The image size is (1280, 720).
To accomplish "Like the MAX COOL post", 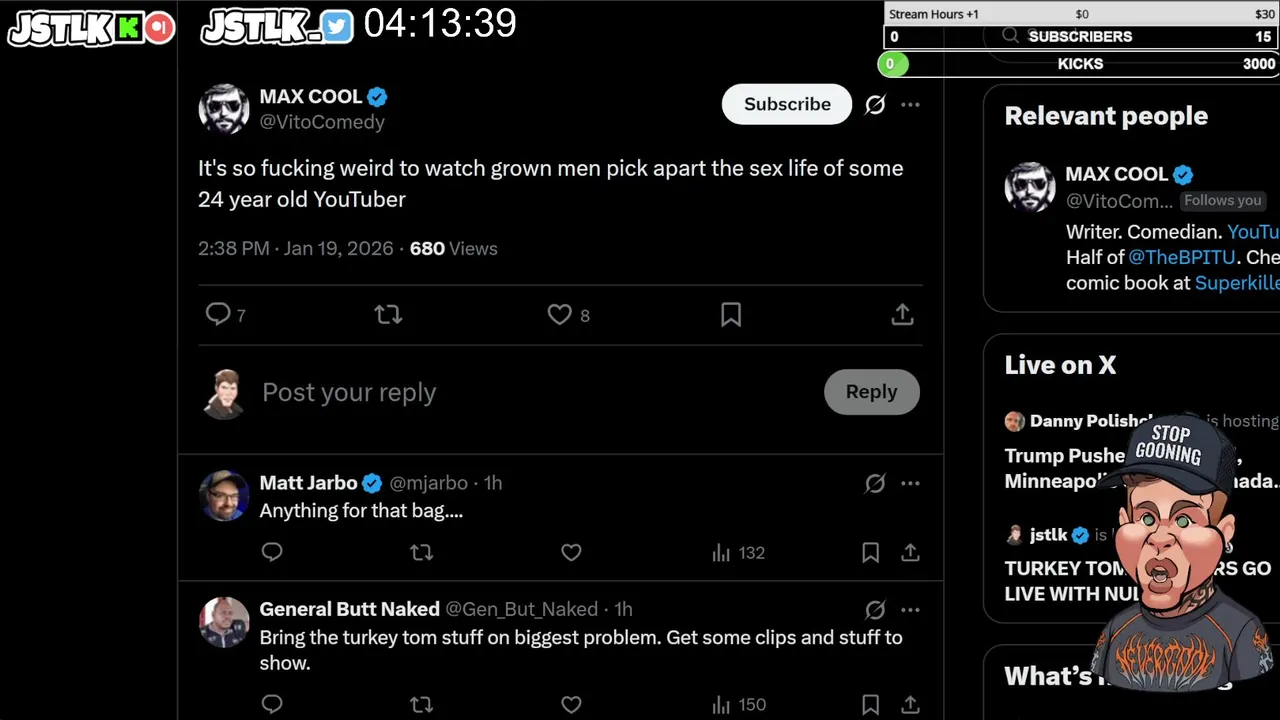I will click(x=560, y=315).
